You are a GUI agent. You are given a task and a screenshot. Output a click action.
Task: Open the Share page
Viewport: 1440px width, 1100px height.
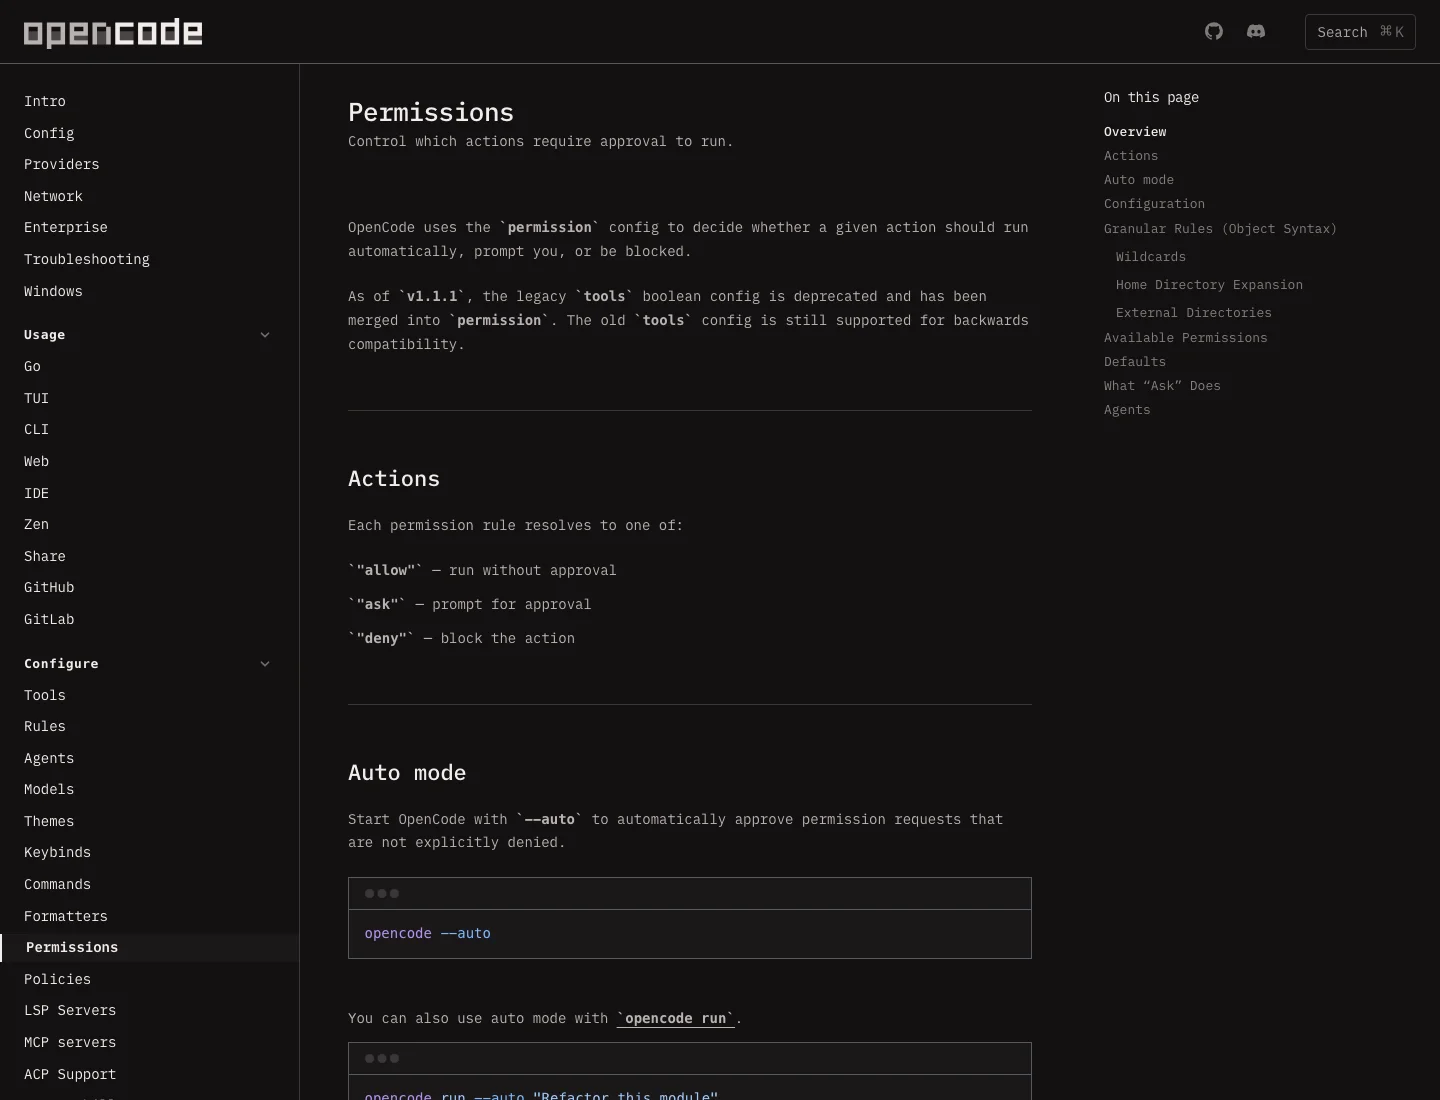45,556
